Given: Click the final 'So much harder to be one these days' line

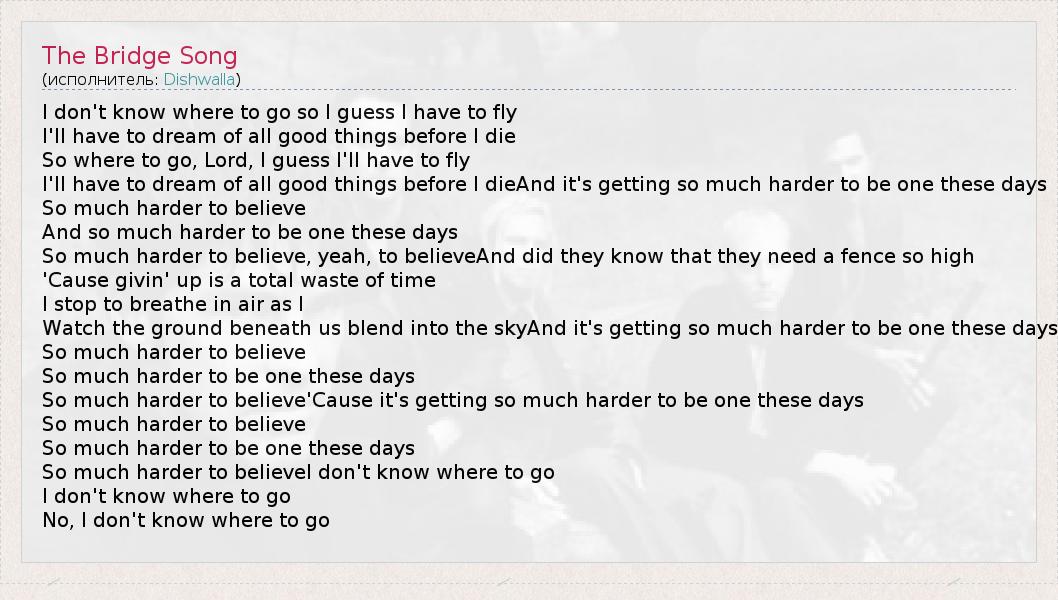Looking at the screenshot, I should [228, 448].
